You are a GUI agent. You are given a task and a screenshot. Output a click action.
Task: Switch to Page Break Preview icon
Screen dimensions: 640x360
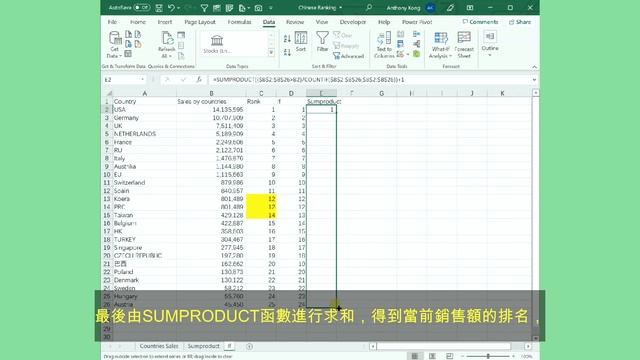click(x=449, y=356)
